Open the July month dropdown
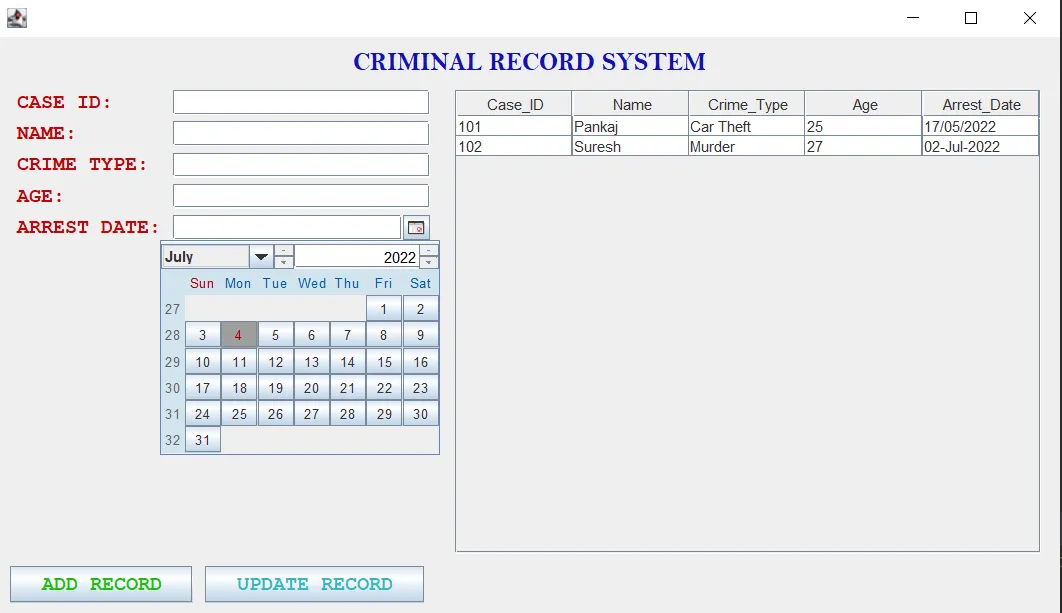Viewport: 1062px width, 613px height. (x=261, y=256)
